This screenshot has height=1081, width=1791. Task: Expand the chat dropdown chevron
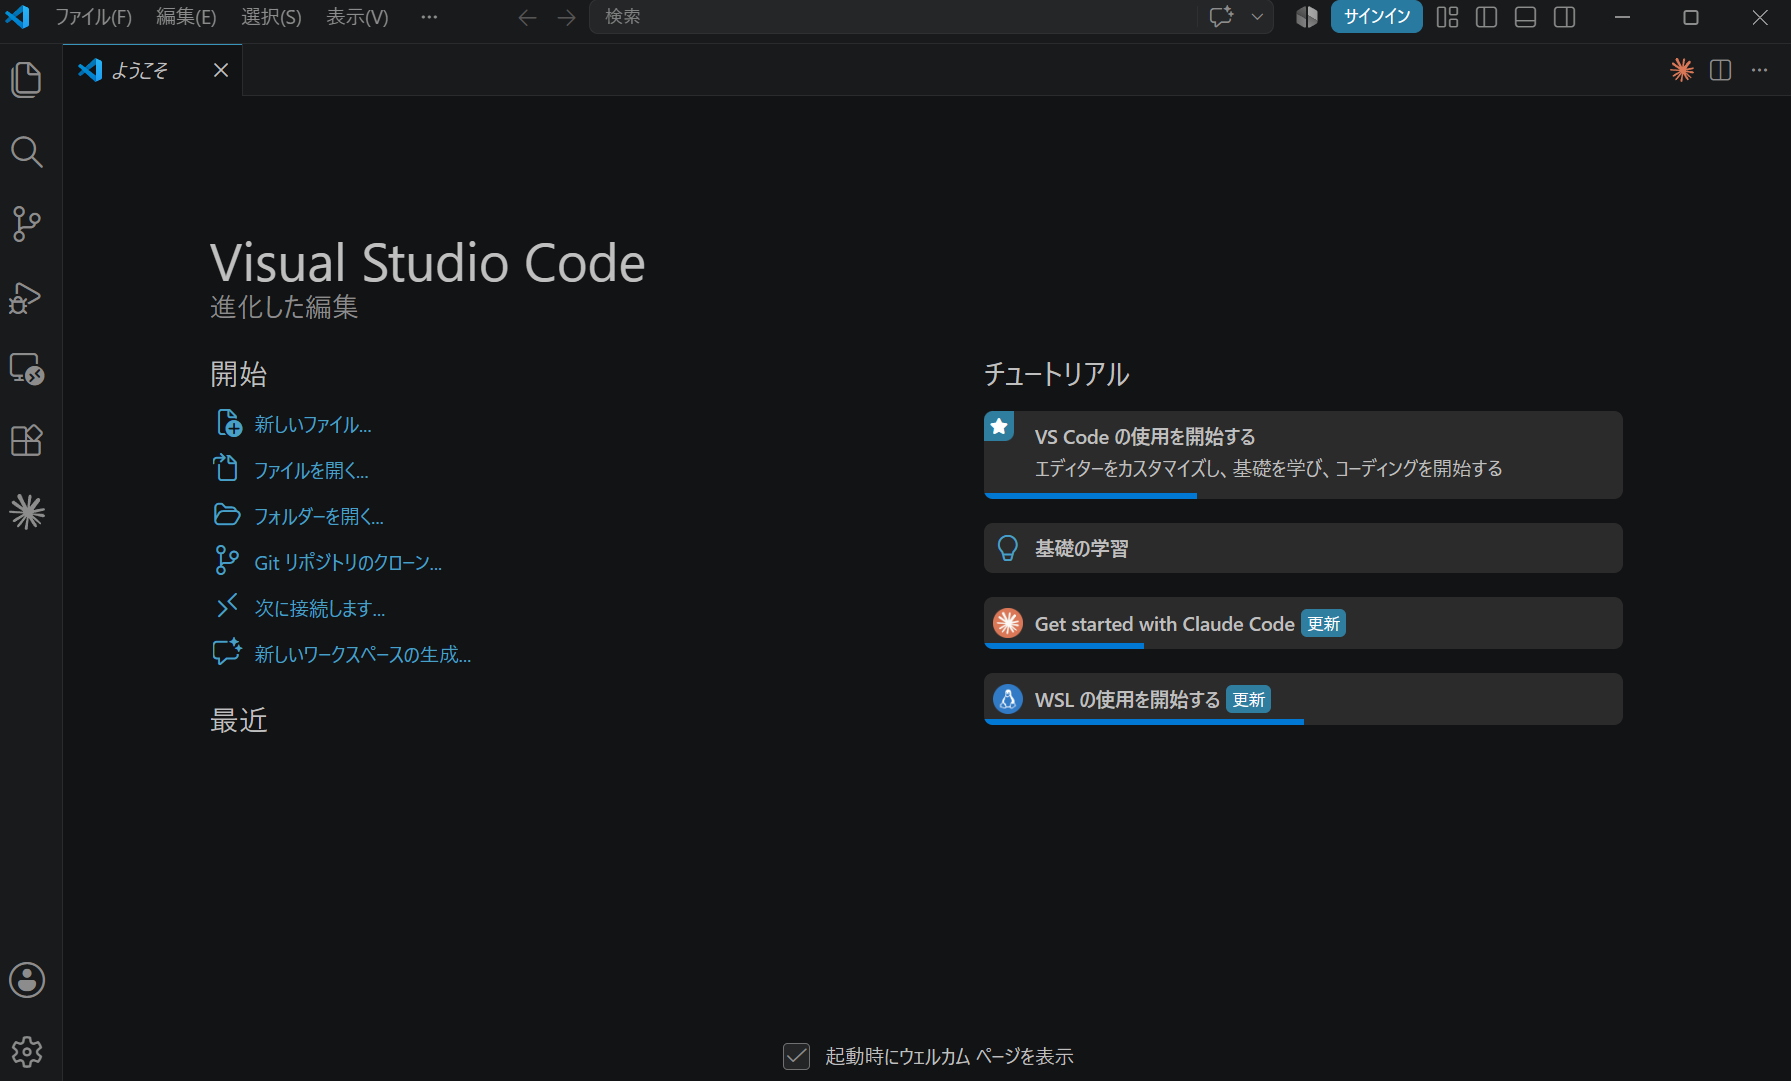[x=1257, y=17]
